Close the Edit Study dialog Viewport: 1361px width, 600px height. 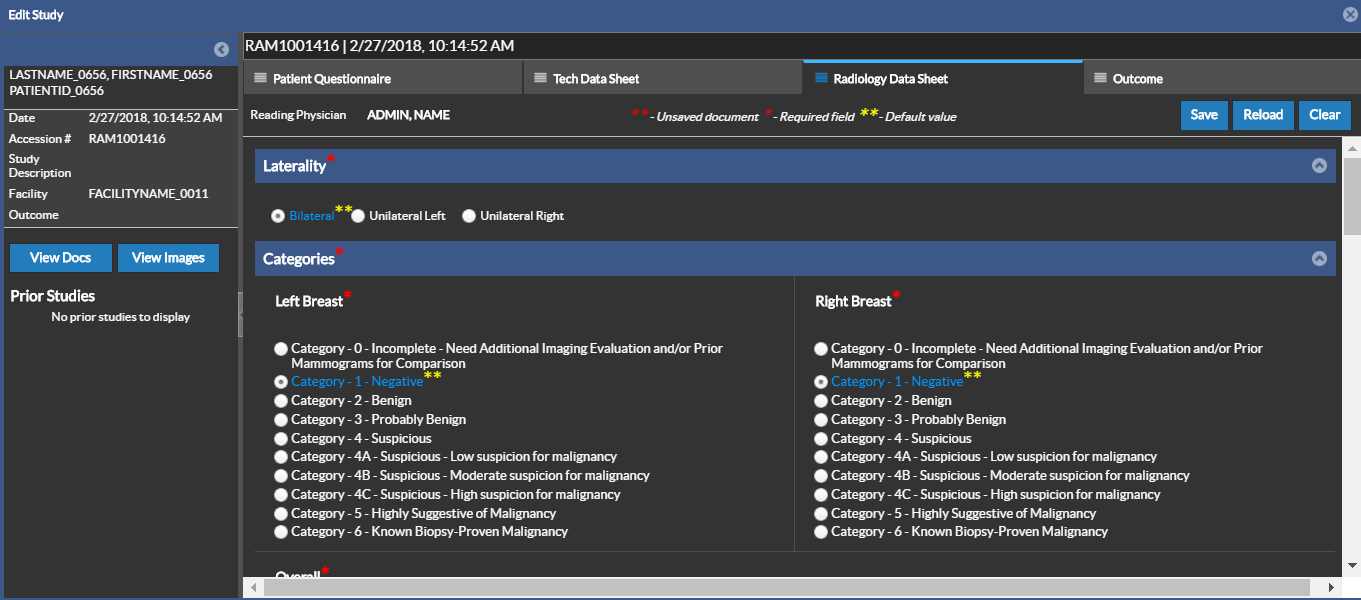[x=1350, y=15]
